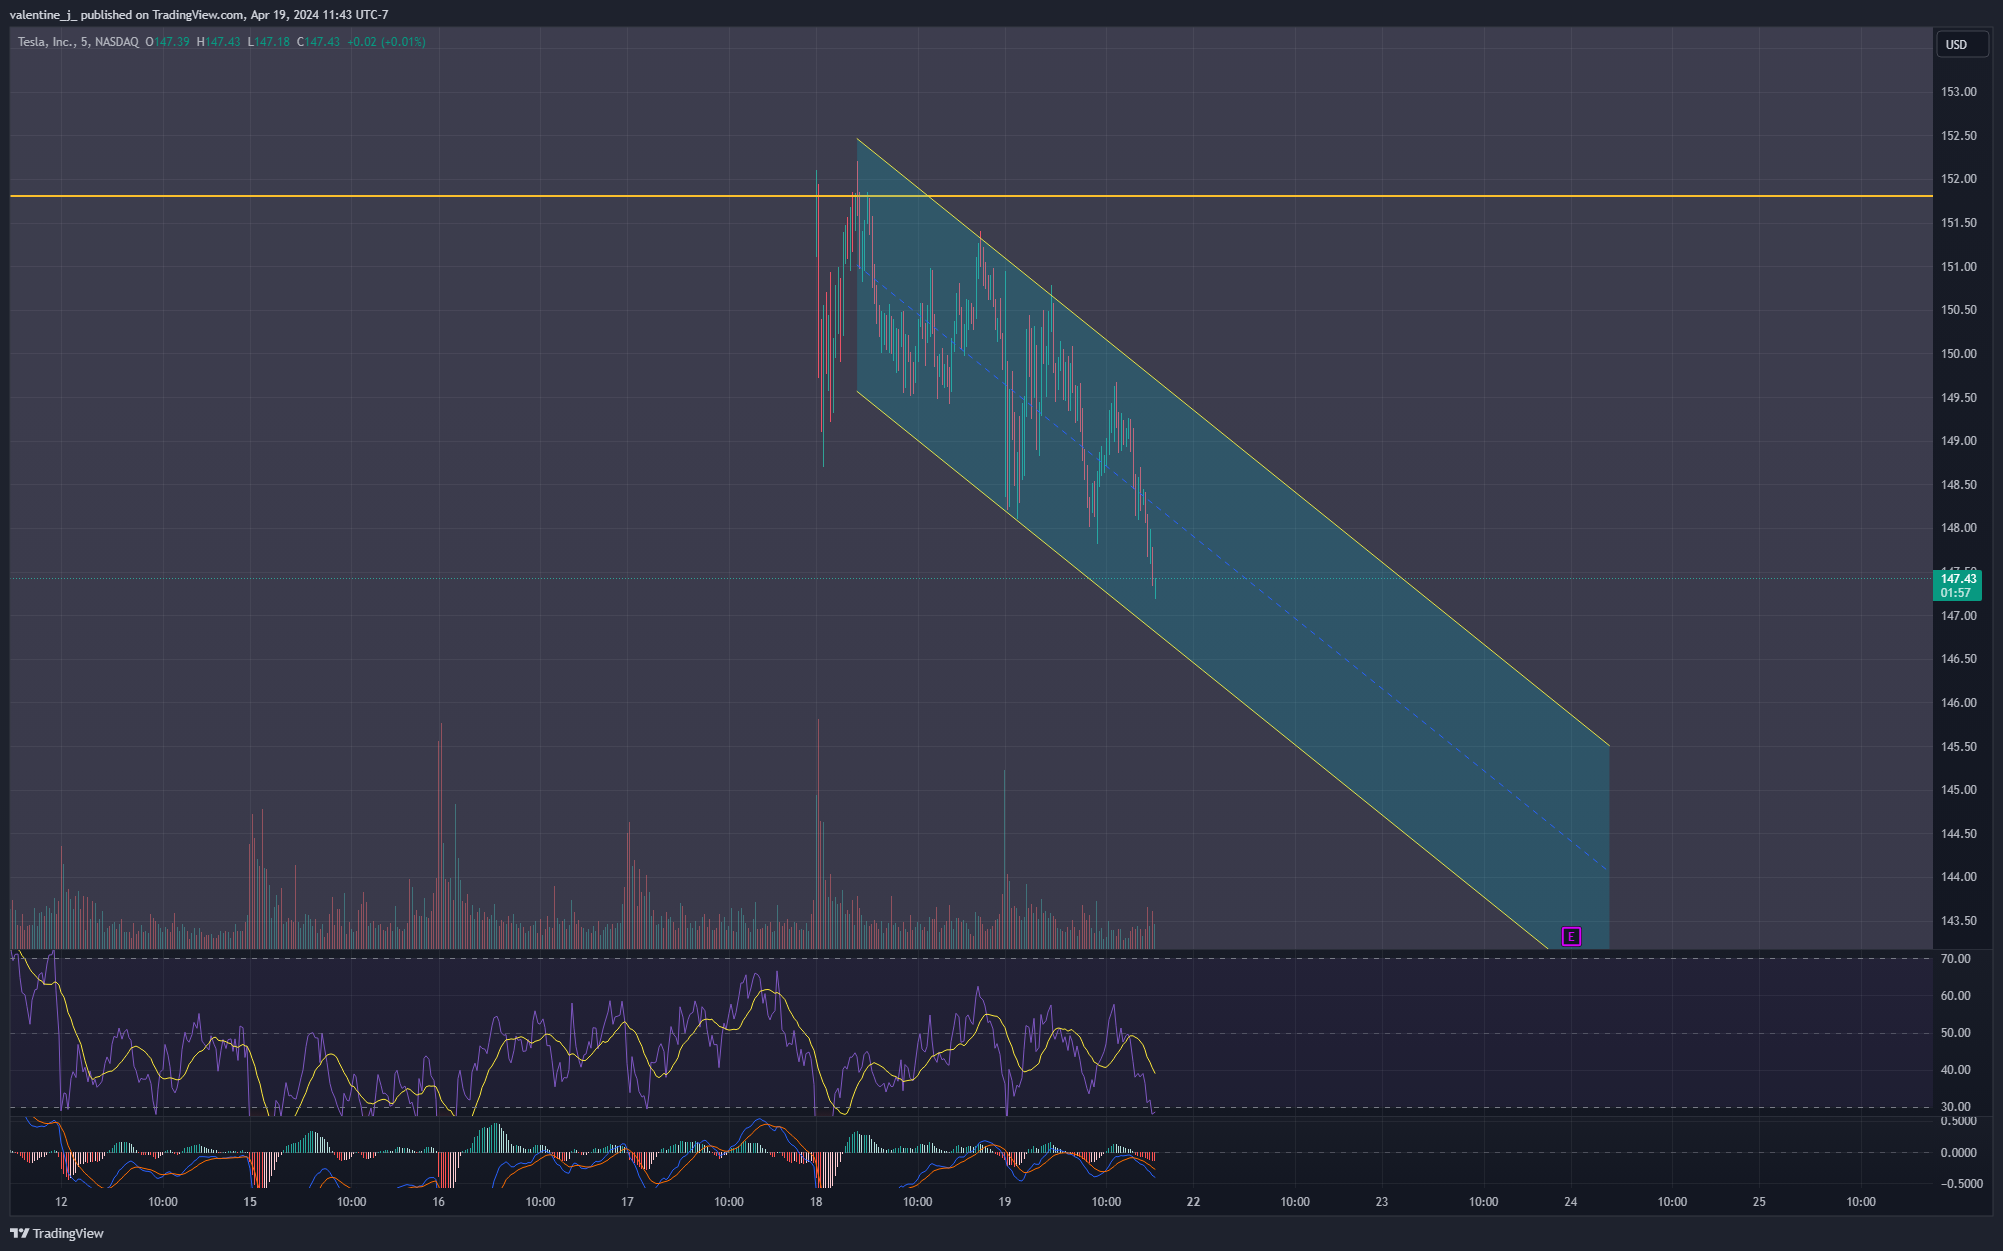2003x1251 pixels.
Task: Click date label 18 on time axis
Action: tap(816, 1202)
